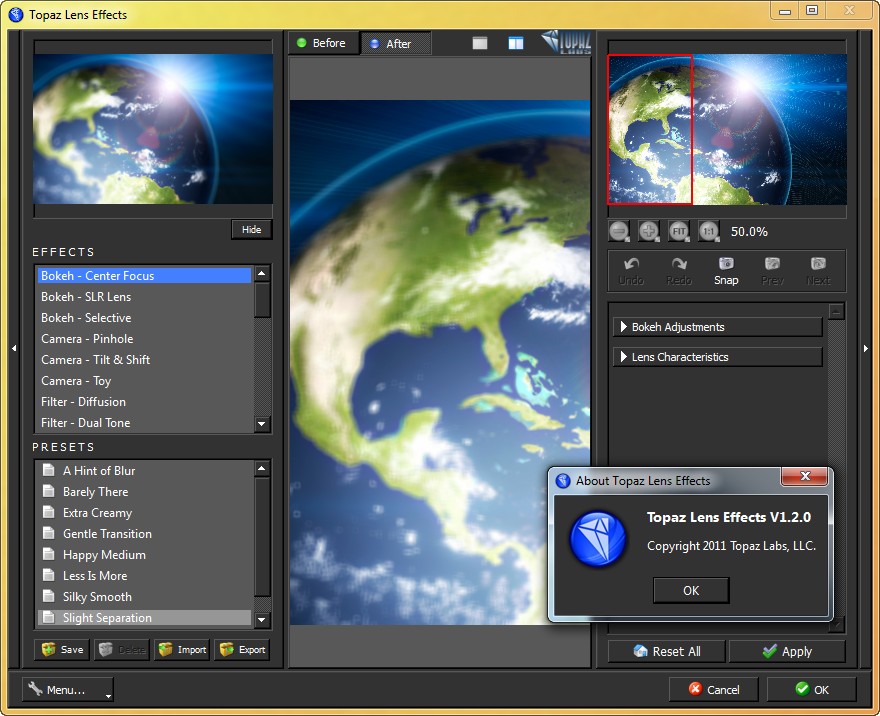The image size is (880, 716).
Task: Select Camera - Toy effect
Action: [x=144, y=381]
